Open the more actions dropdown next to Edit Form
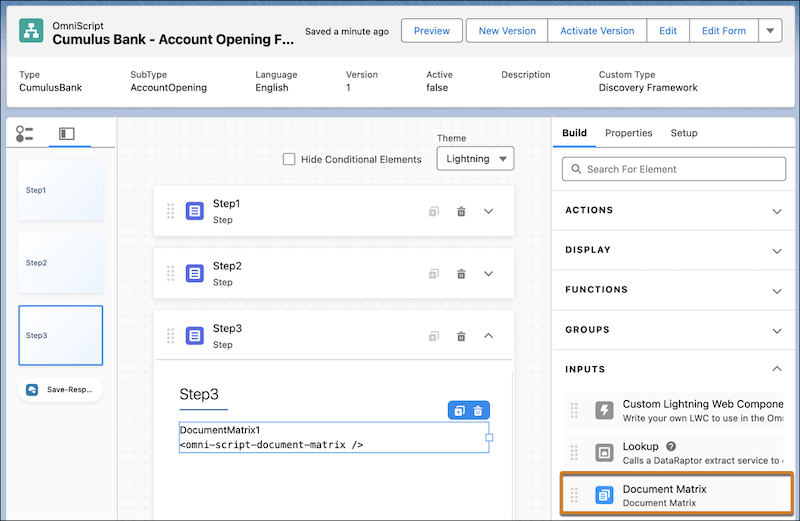The width and height of the screenshot is (800, 521). (x=769, y=31)
